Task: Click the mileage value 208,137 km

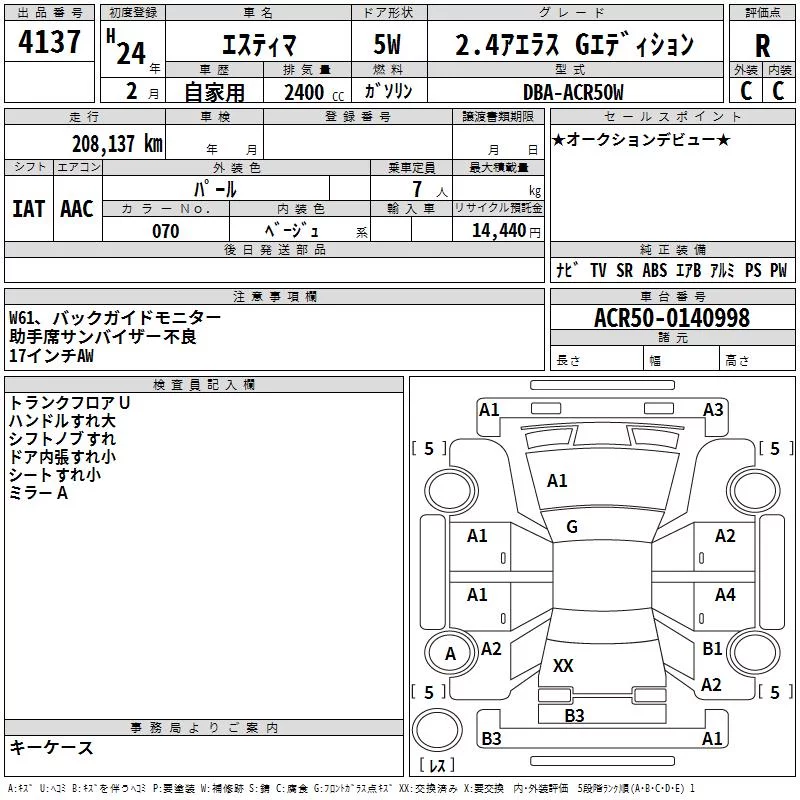Action: 117,144
